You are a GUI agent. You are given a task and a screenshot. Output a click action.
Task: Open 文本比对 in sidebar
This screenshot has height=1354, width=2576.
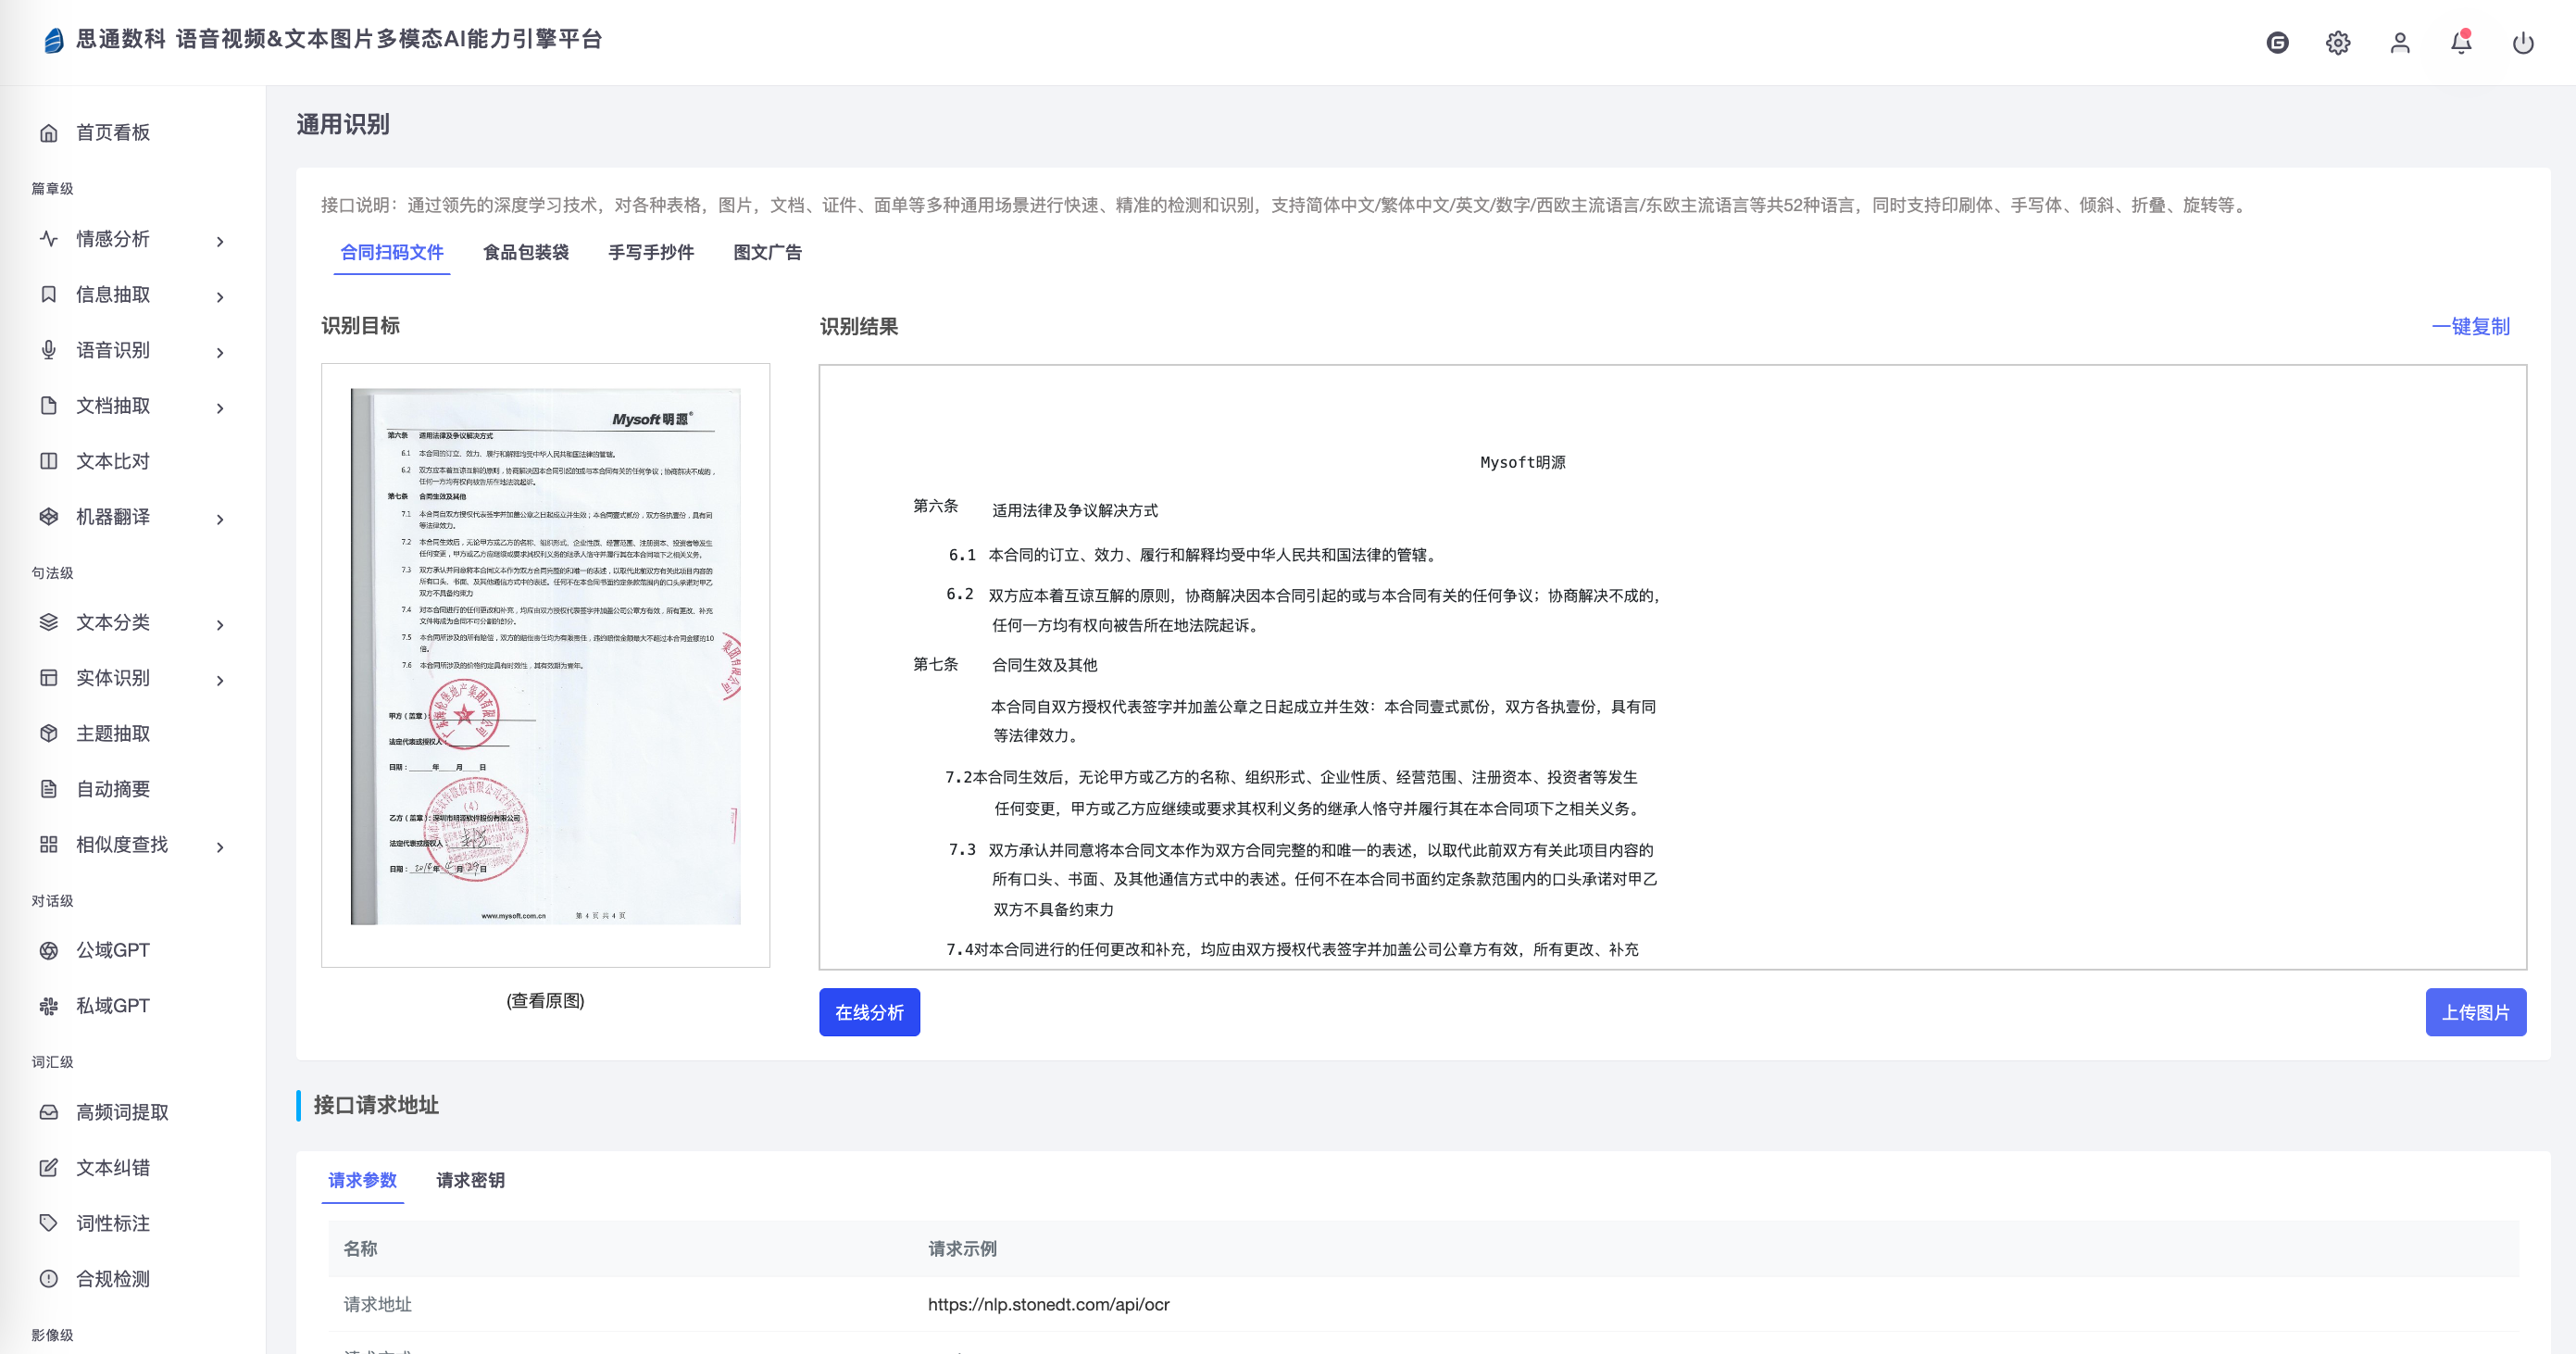[x=112, y=461]
